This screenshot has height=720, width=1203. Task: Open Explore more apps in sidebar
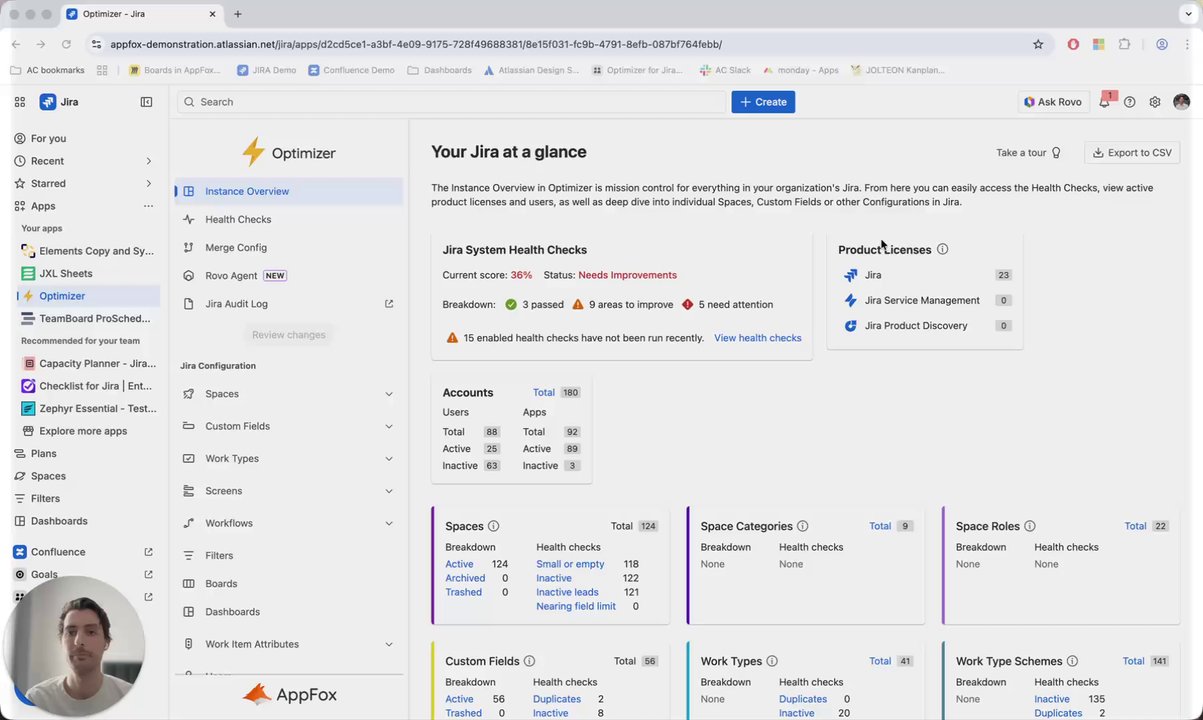click(x=87, y=431)
